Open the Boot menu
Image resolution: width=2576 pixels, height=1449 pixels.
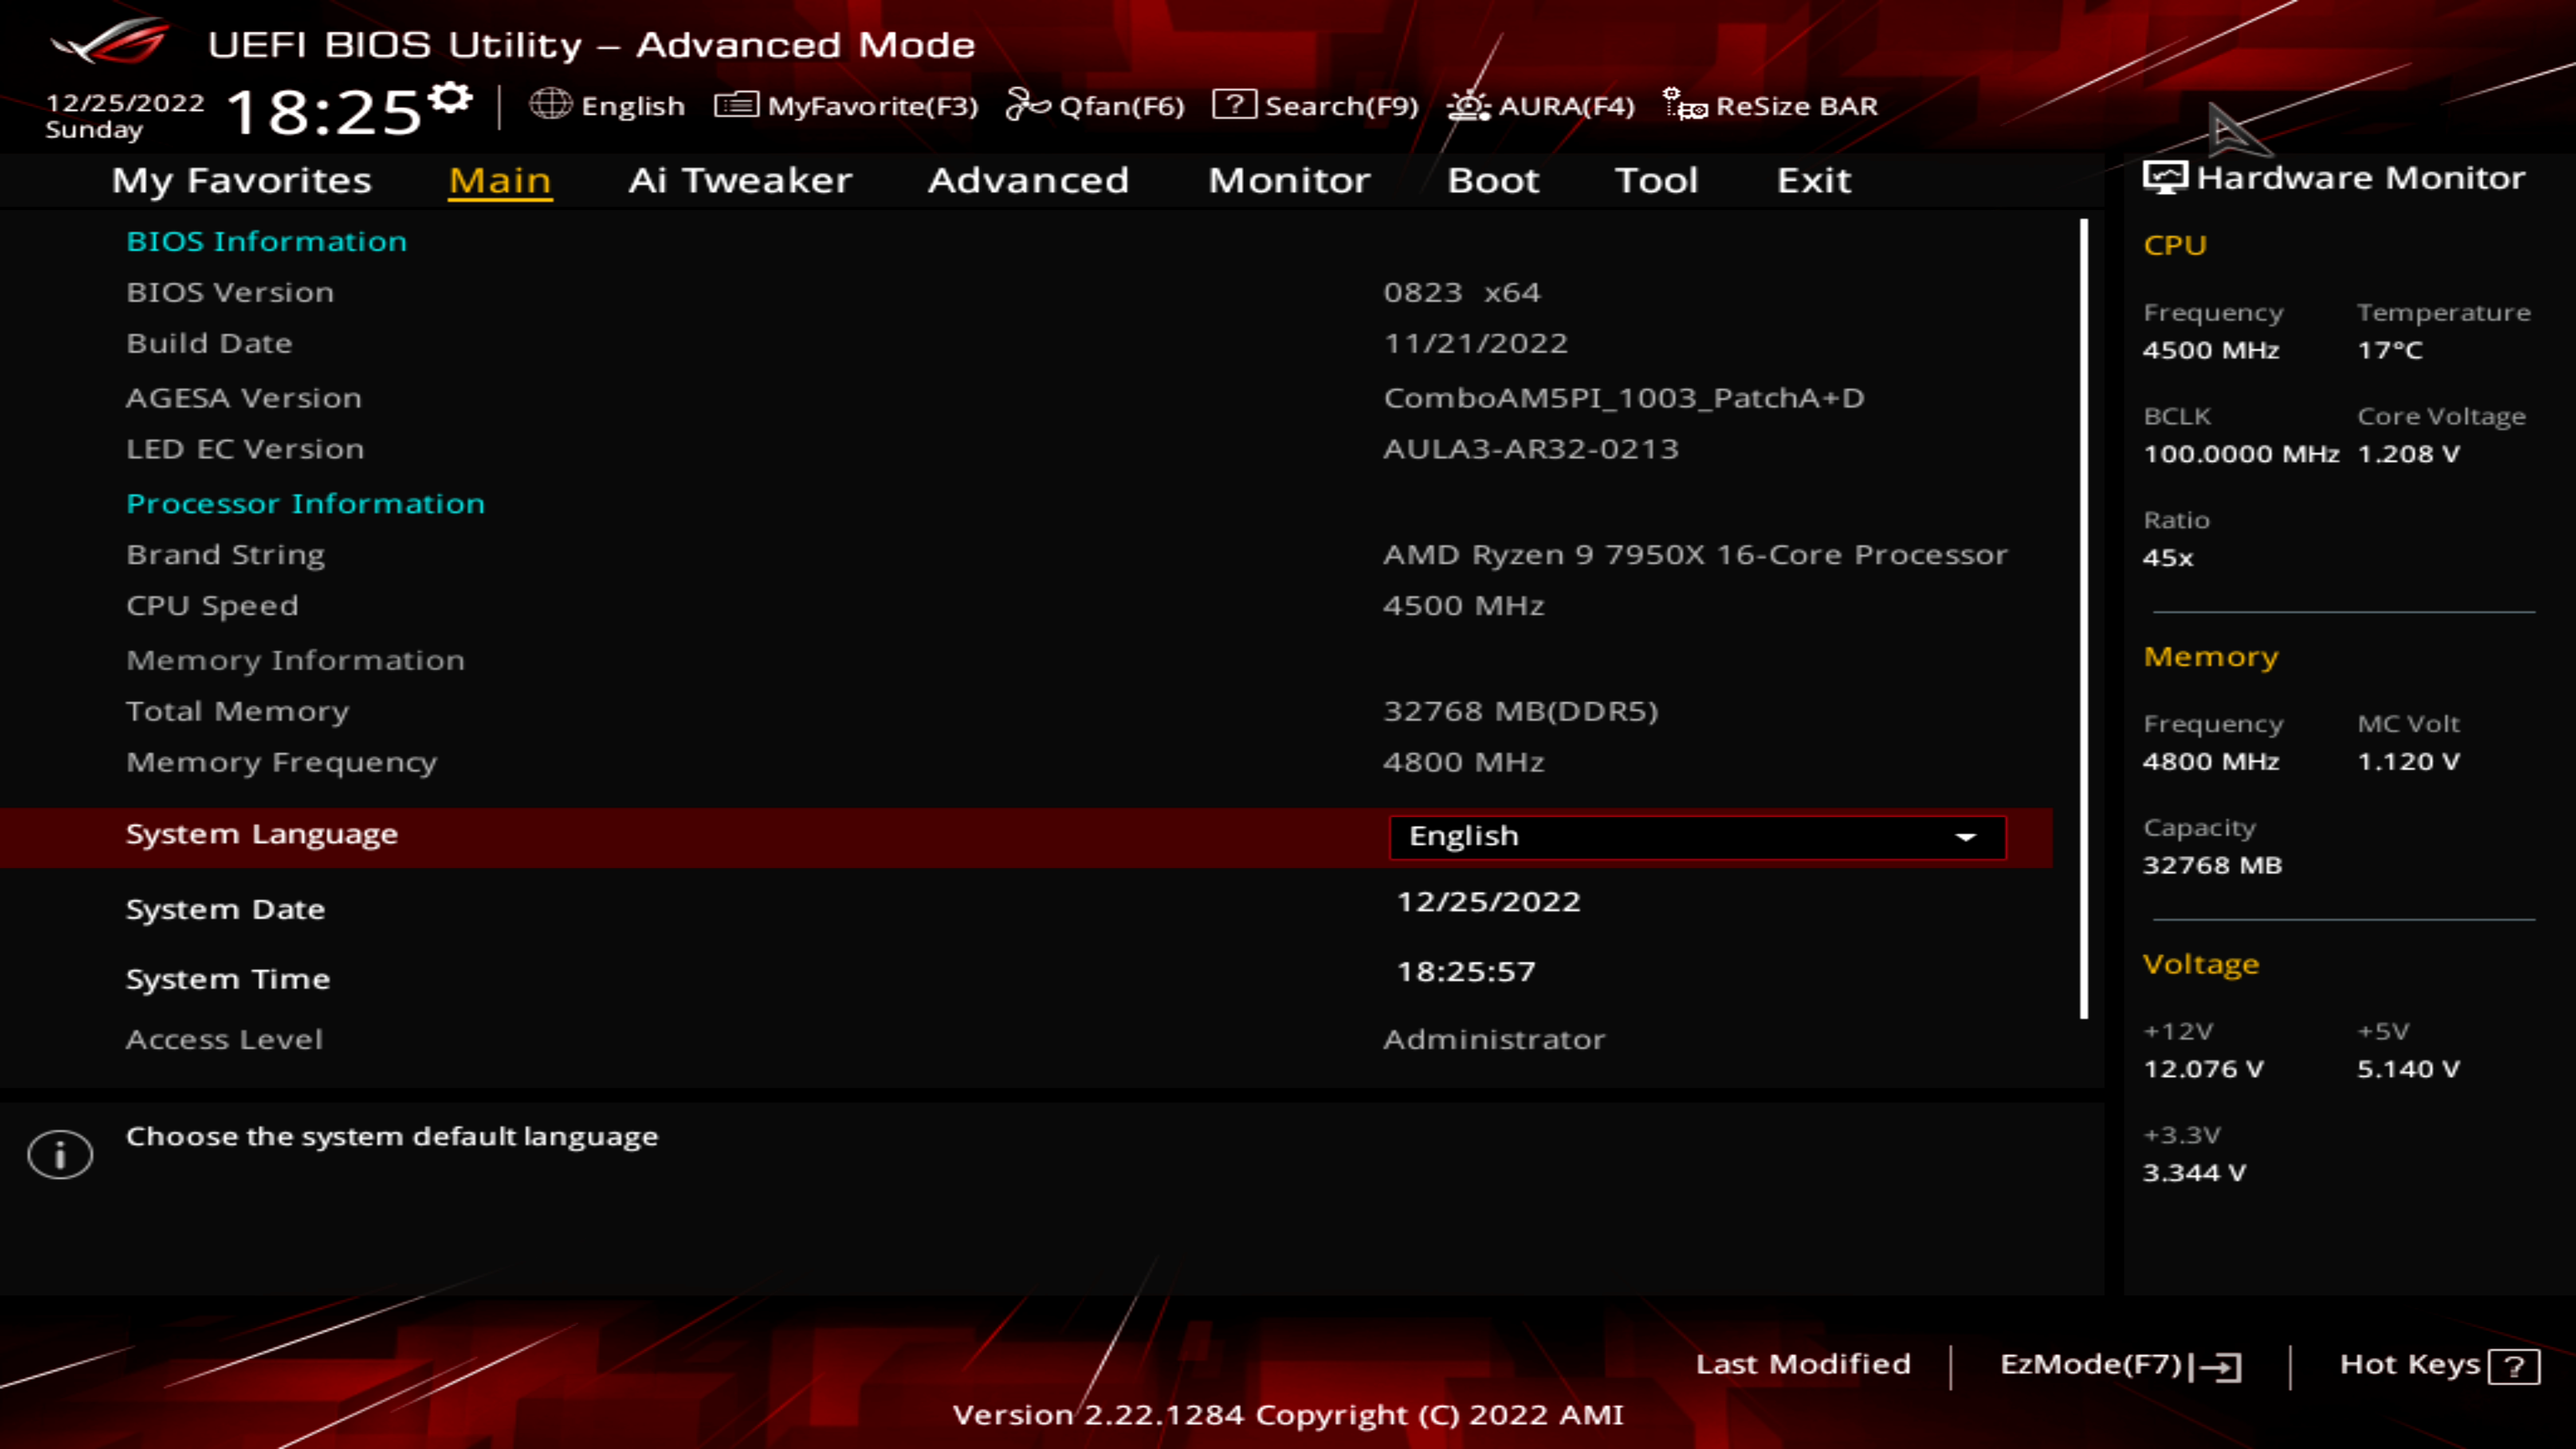pyautogui.click(x=1493, y=181)
